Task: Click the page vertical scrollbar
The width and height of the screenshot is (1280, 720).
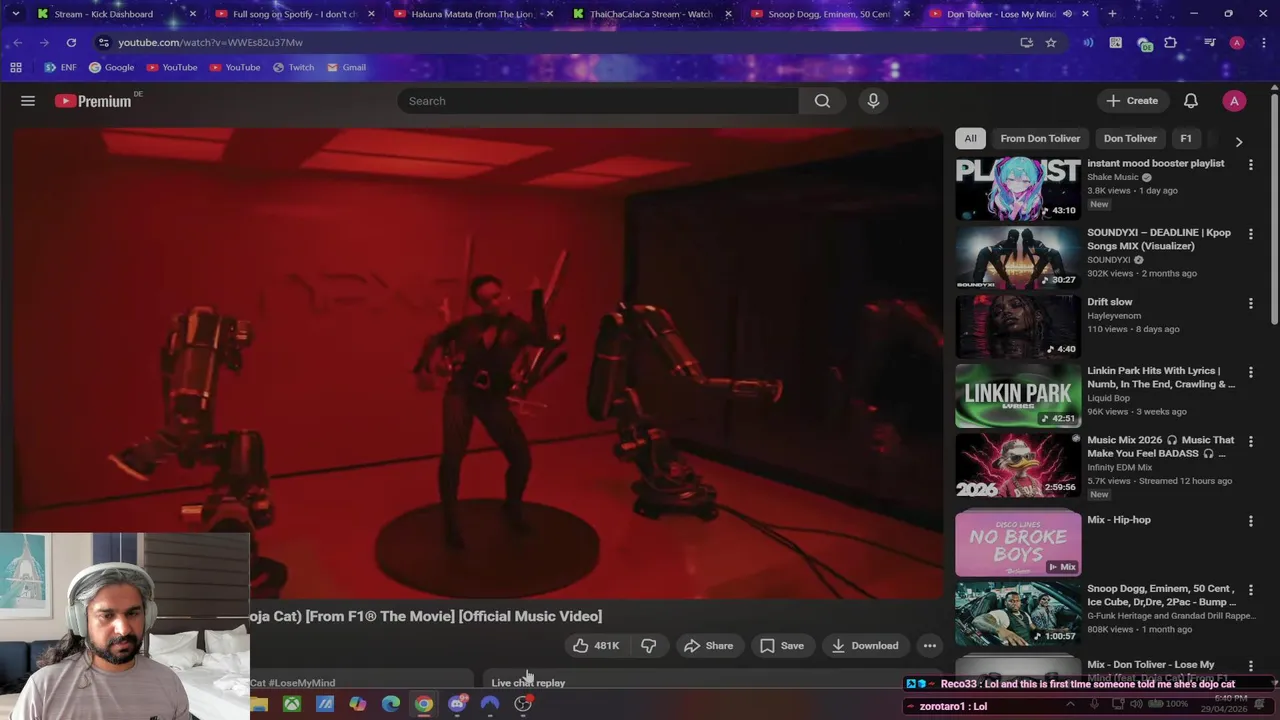Action: click(1274, 210)
